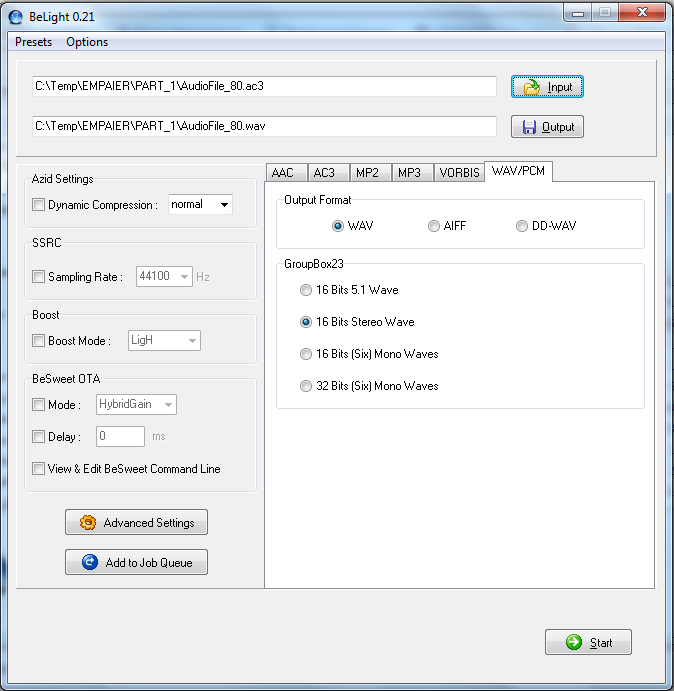Screen dimensions: 674x691
Task: Switch to the MP3 tab
Action: pyautogui.click(x=410, y=172)
